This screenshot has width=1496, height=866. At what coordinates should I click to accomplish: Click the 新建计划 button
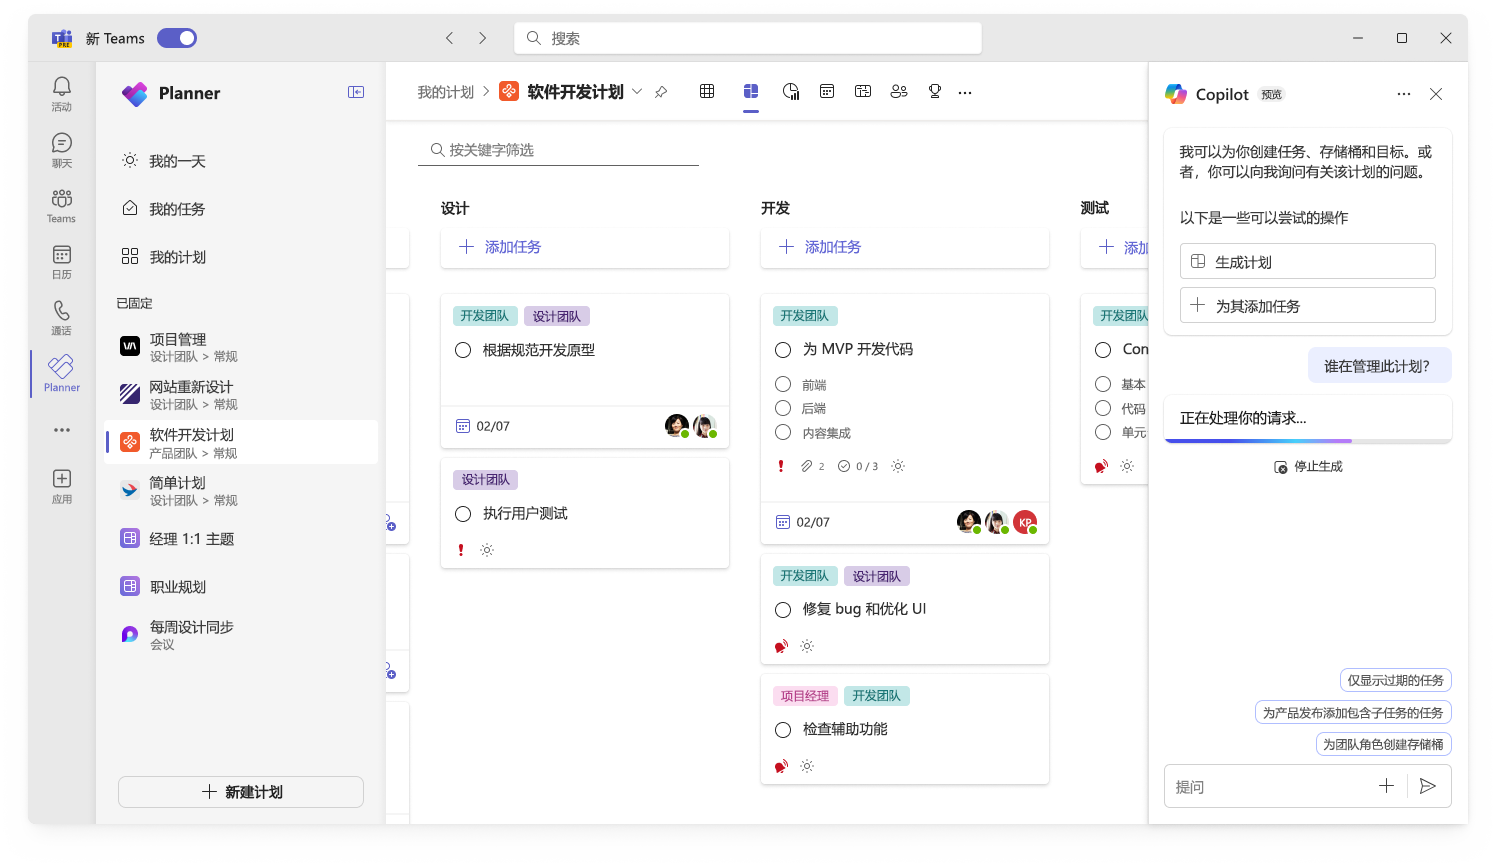[241, 792]
